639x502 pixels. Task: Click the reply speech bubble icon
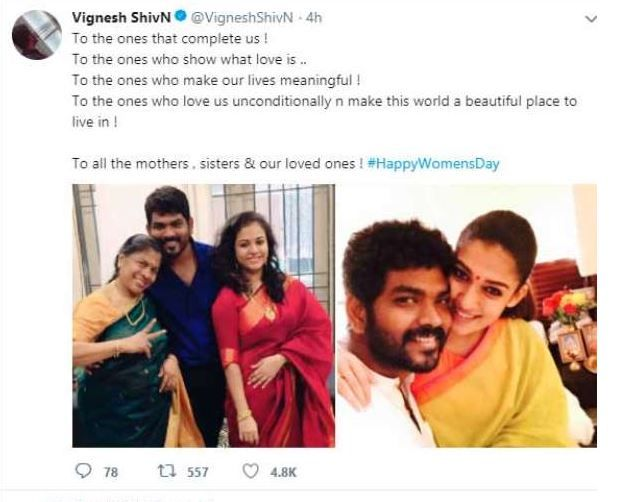click(x=82, y=472)
